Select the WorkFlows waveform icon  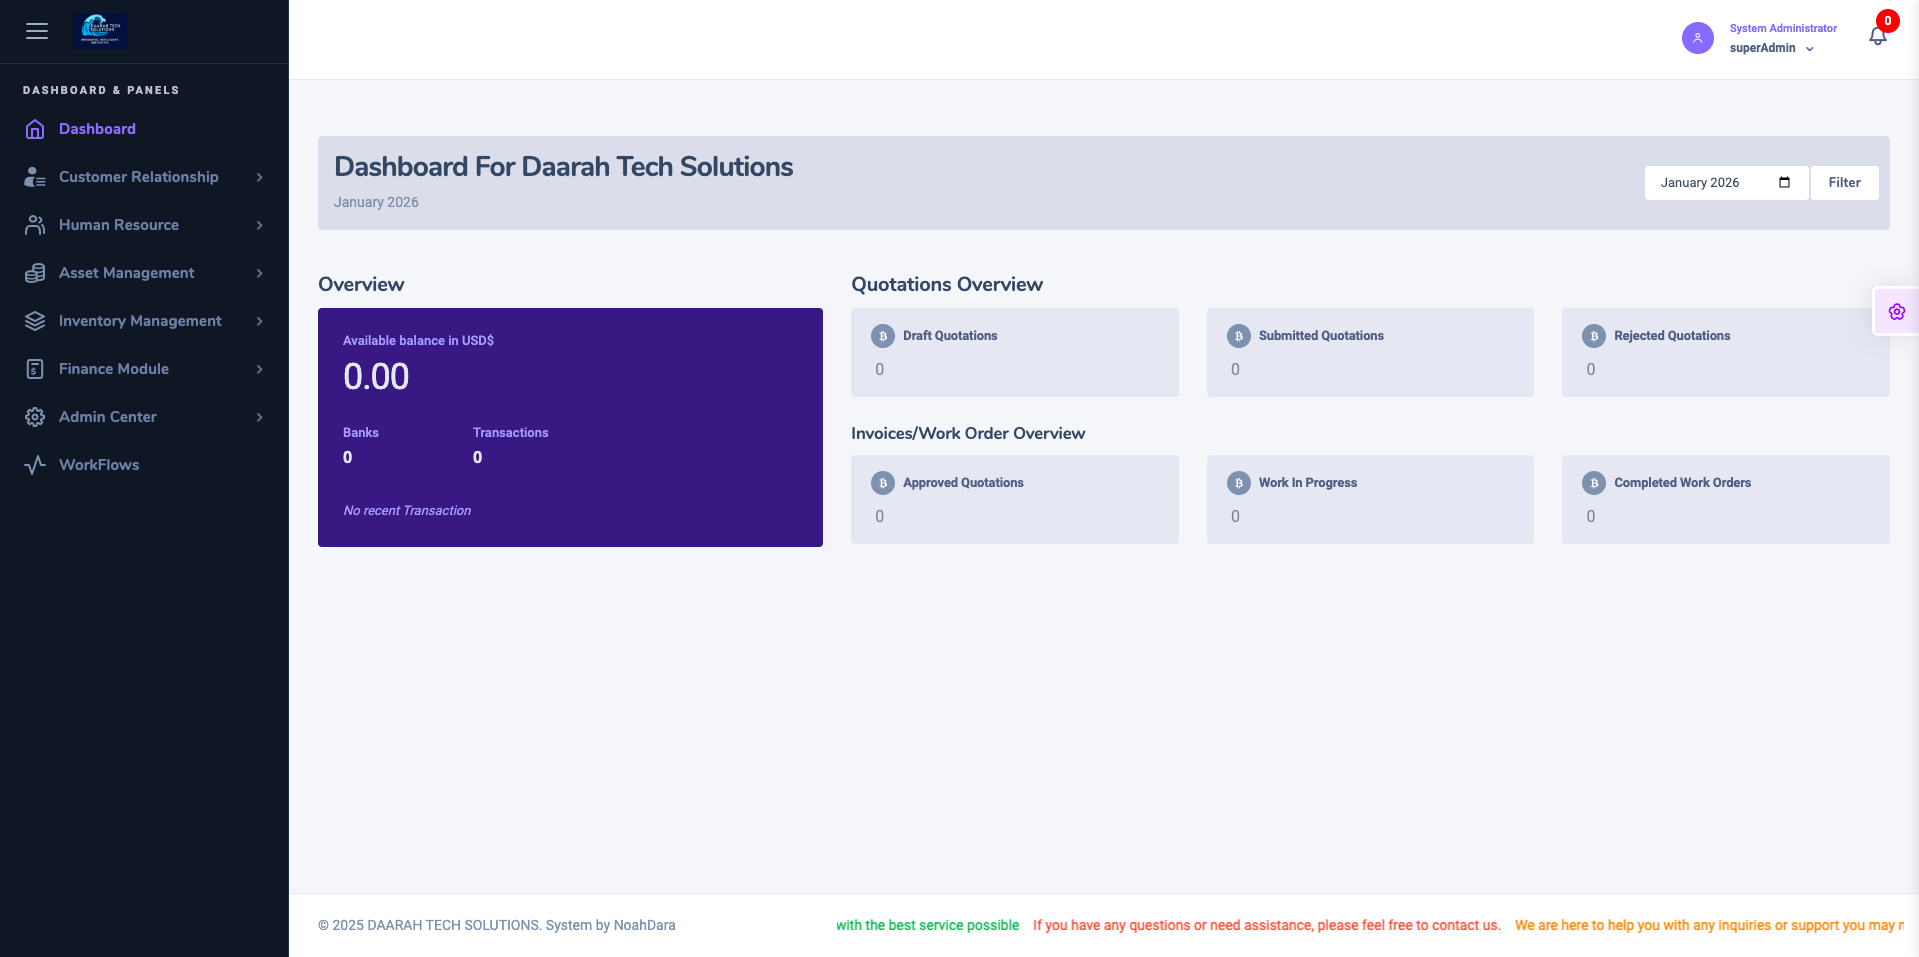click(36, 465)
